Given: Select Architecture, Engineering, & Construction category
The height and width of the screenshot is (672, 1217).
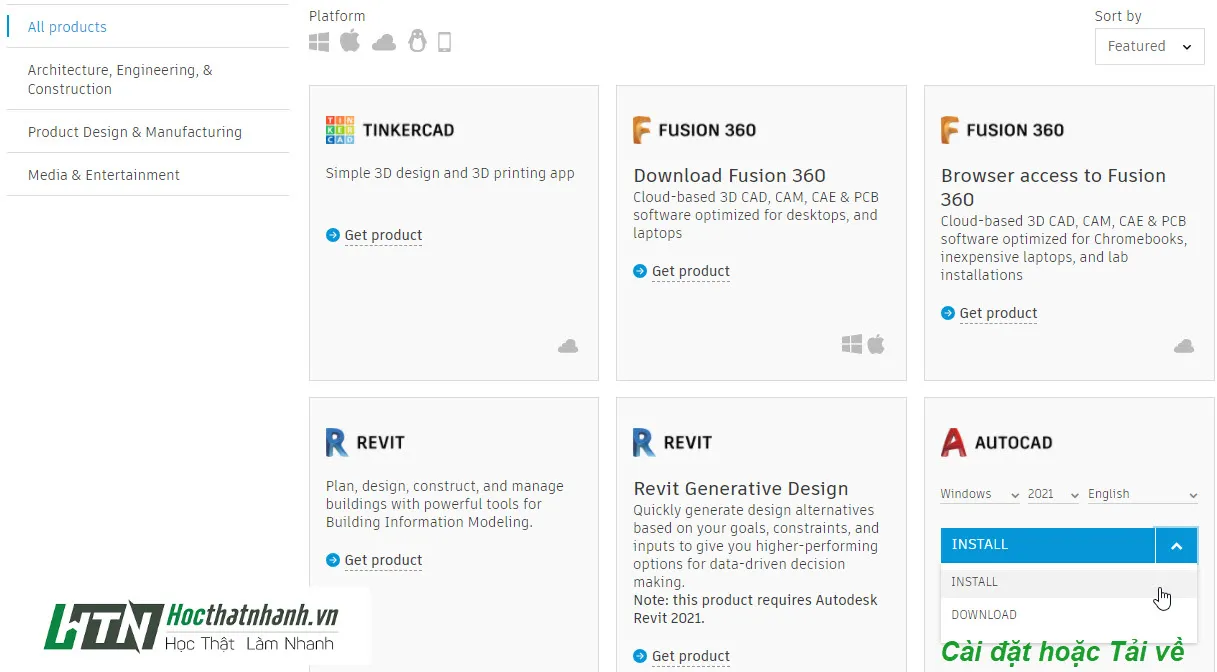Looking at the screenshot, I should point(120,80).
